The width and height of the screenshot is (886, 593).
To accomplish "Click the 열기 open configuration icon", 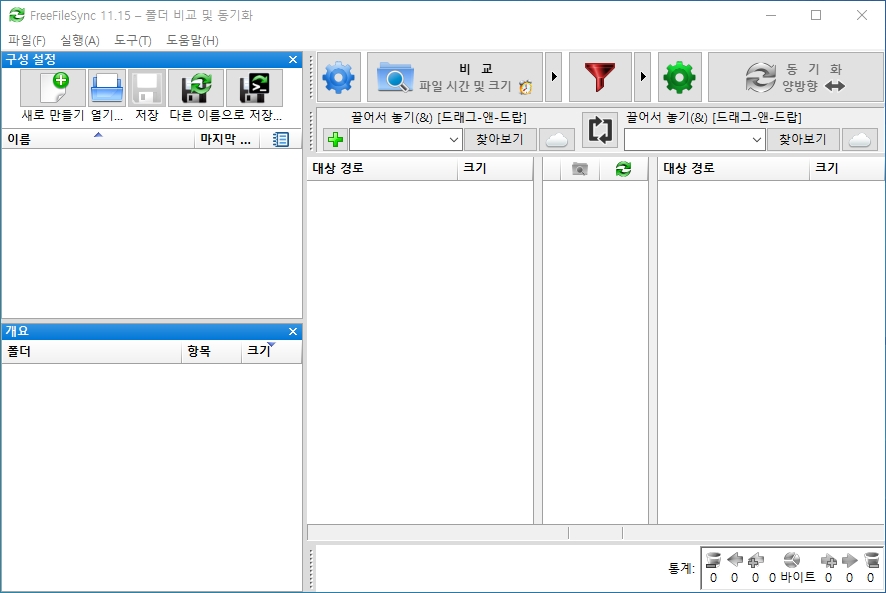I will [x=107, y=88].
